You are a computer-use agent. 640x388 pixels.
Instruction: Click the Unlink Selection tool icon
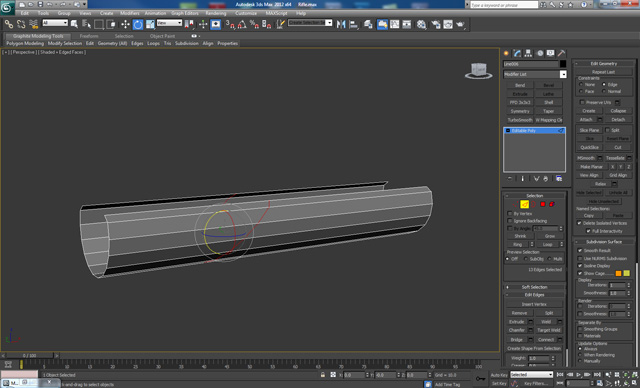(x=21, y=24)
